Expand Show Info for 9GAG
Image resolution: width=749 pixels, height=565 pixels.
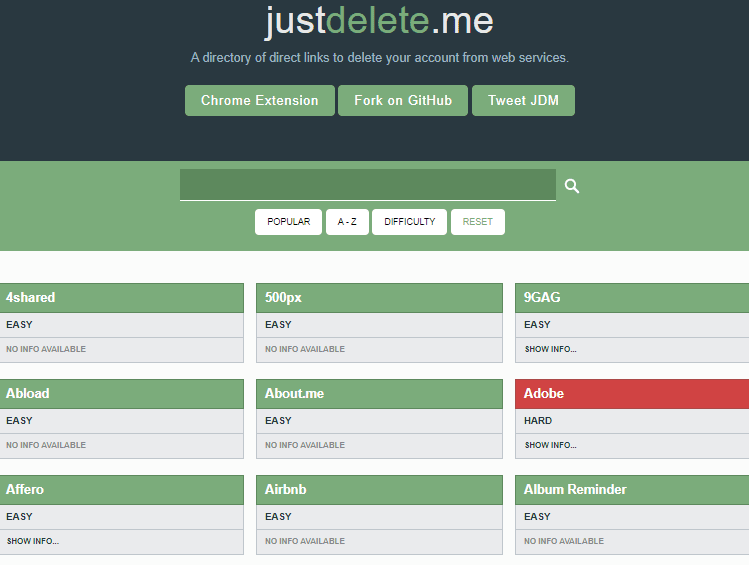coord(550,349)
